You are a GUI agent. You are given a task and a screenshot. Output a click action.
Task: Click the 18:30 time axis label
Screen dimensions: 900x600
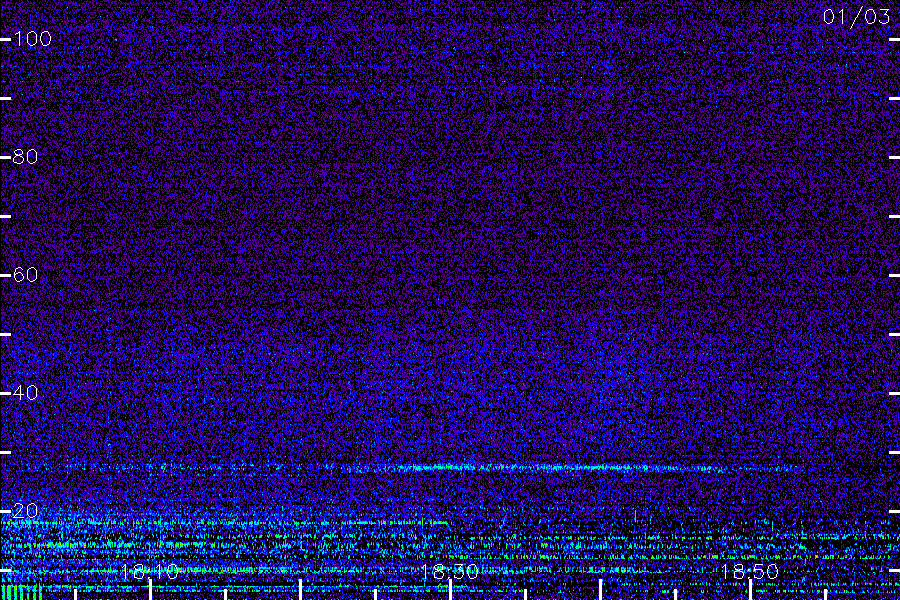tap(449, 572)
